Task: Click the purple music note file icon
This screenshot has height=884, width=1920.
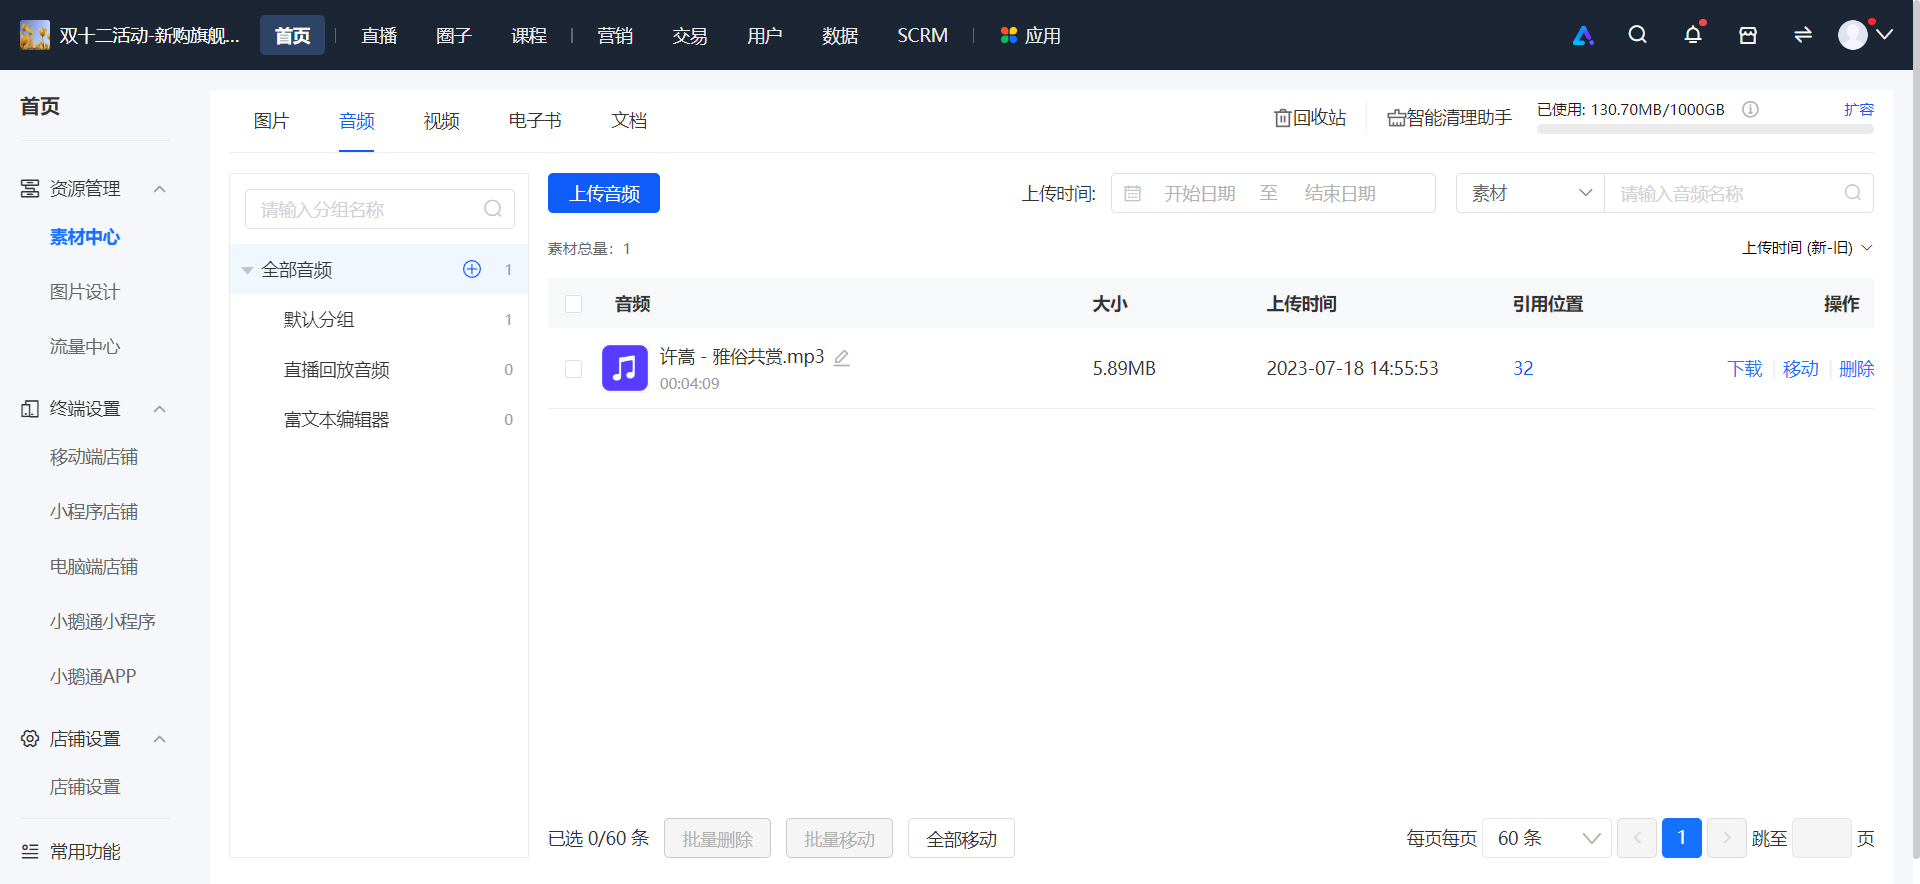Action: pos(625,368)
